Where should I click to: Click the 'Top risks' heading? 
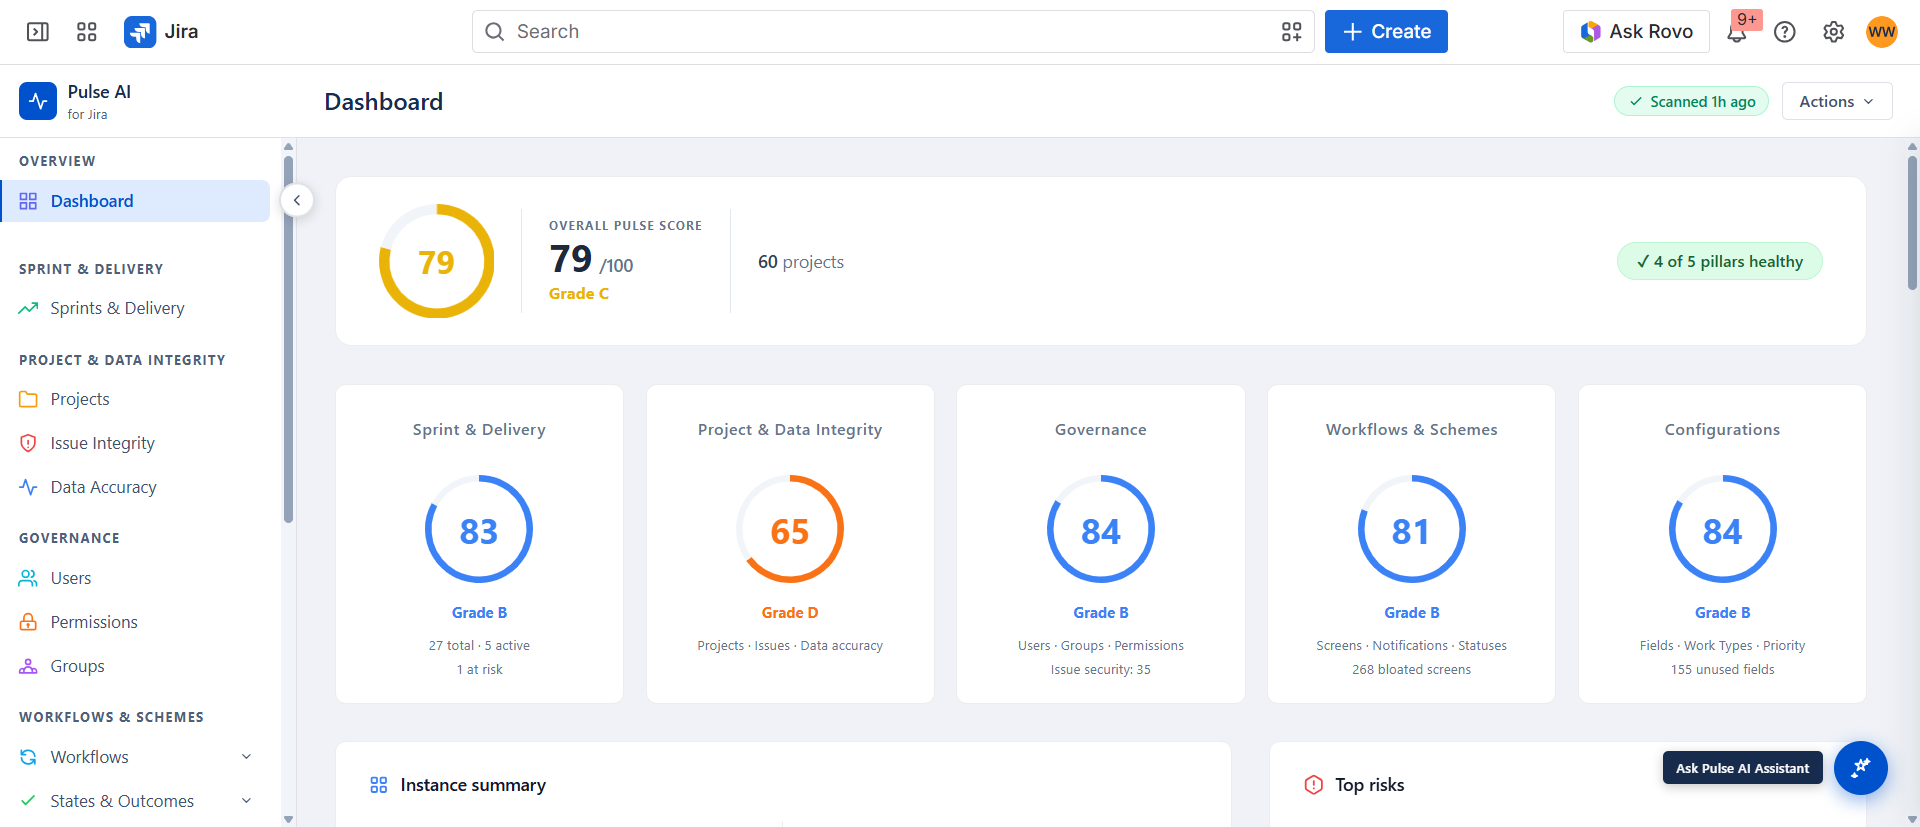click(x=1369, y=785)
